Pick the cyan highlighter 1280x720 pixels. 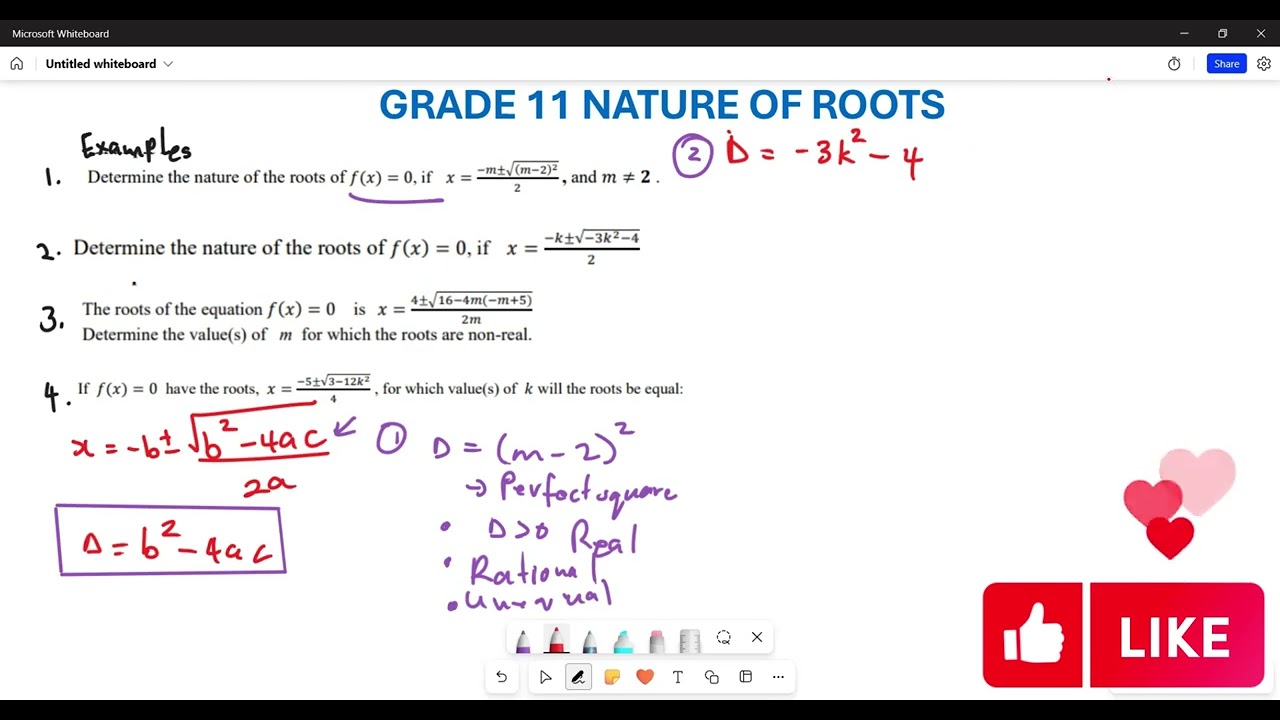tap(623, 640)
